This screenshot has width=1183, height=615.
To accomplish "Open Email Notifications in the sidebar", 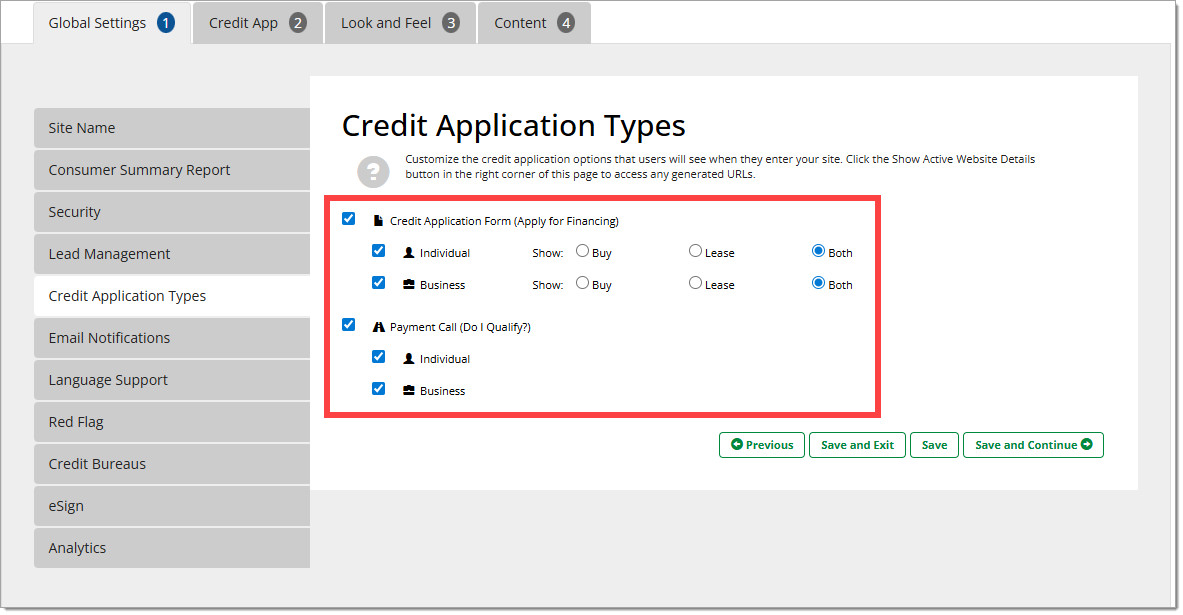I will (172, 338).
